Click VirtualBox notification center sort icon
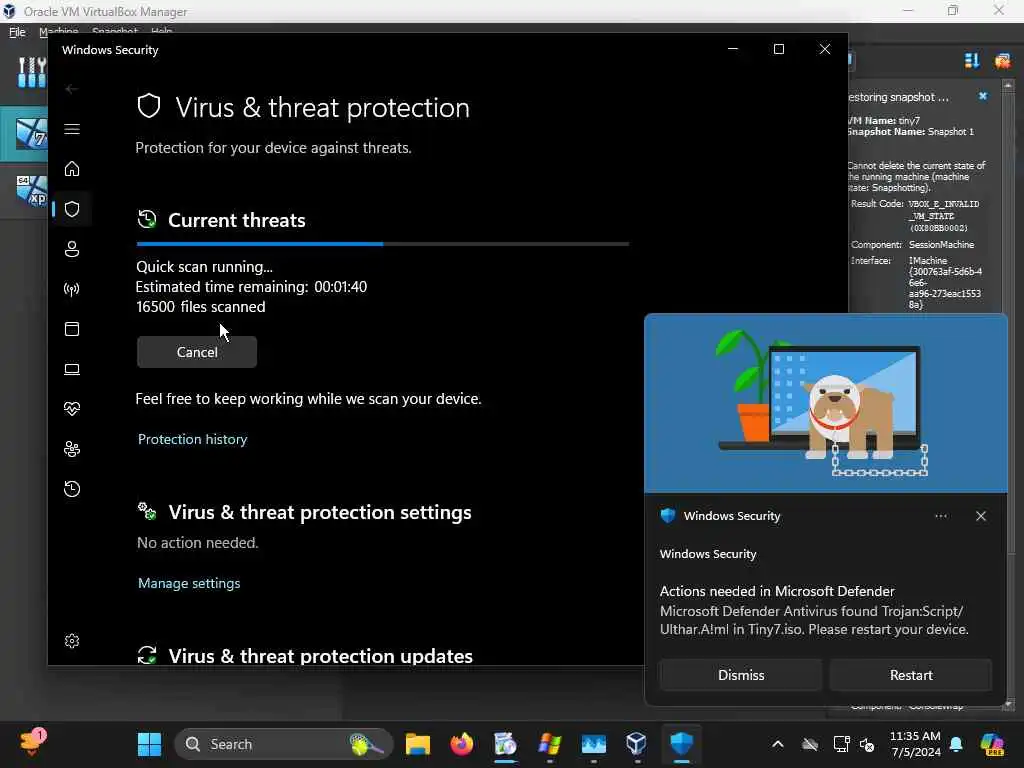 [972, 61]
